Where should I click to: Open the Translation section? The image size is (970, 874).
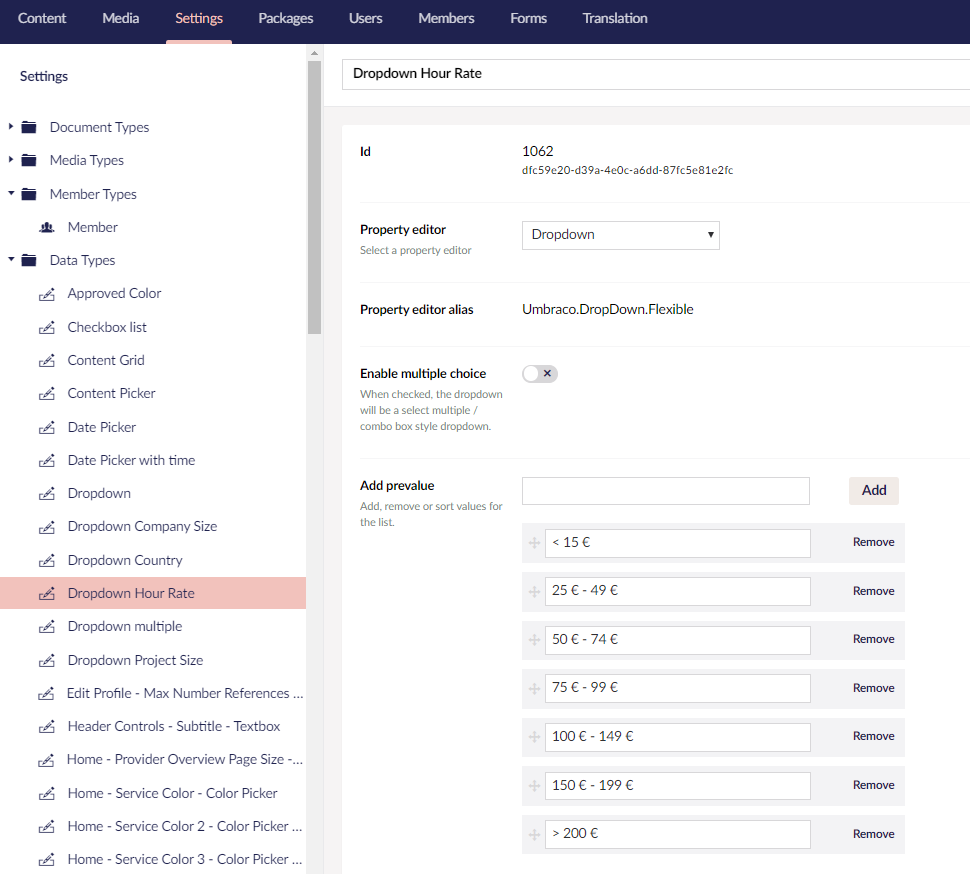coord(614,18)
